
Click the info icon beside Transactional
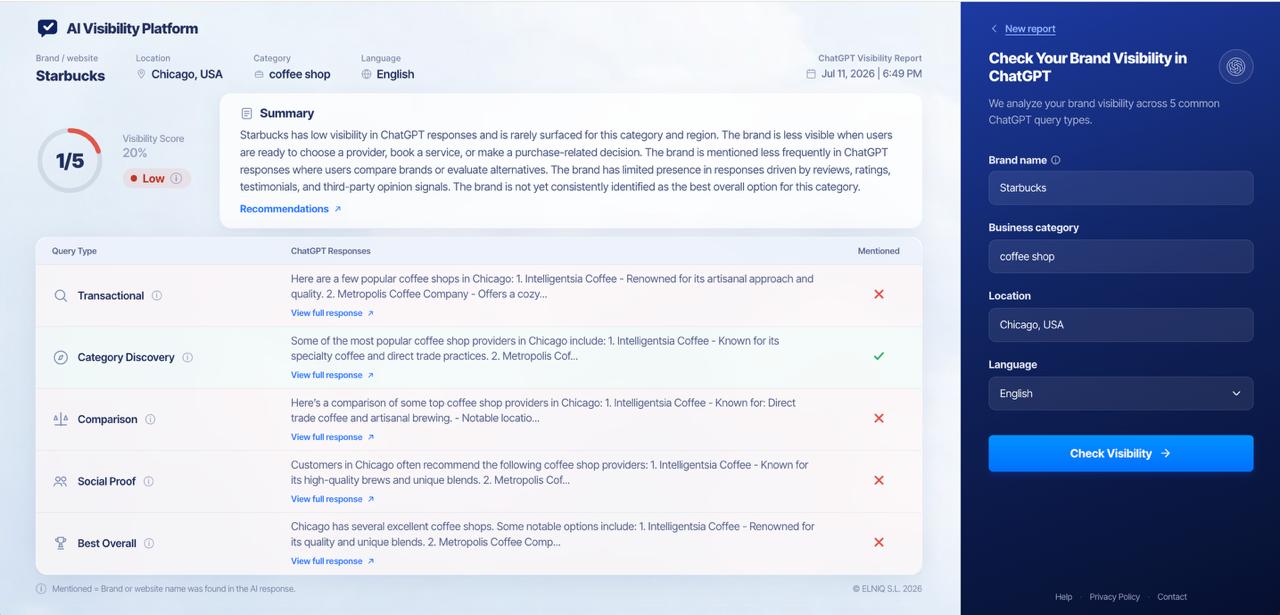[157, 296]
